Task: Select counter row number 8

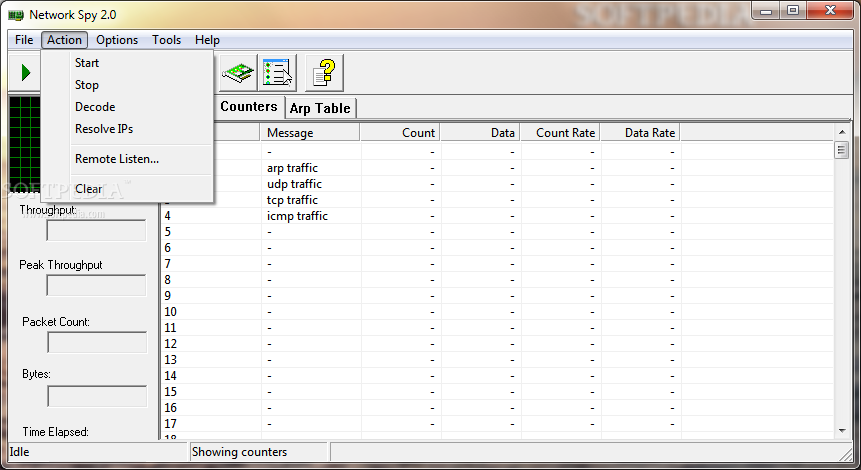Action: [x=497, y=280]
